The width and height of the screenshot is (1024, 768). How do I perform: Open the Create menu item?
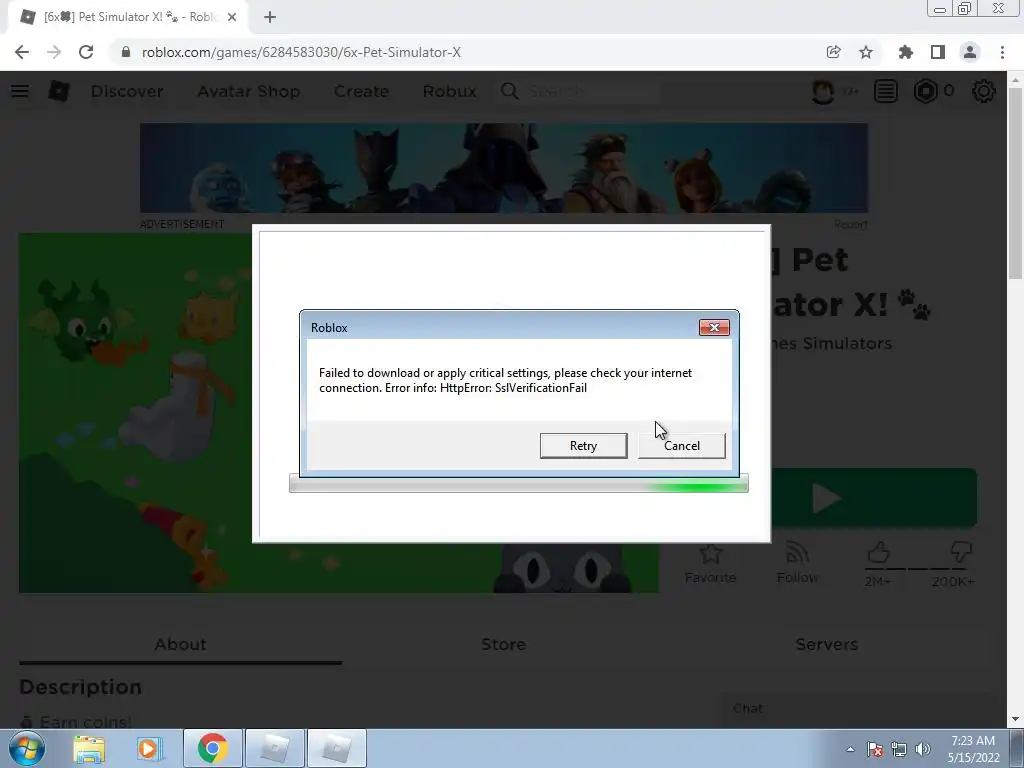point(361,91)
